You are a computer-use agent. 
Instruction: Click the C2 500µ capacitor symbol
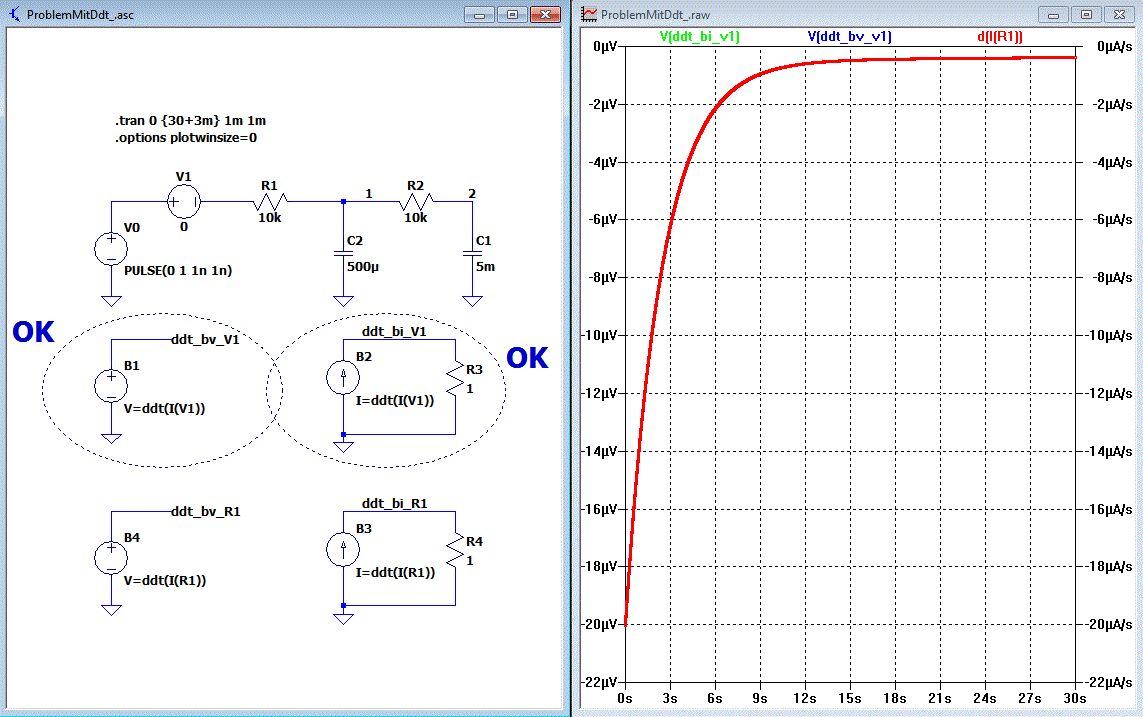click(343, 255)
